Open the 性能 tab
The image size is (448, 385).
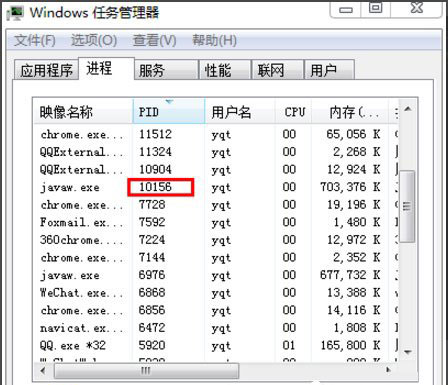(x=225, y=70)
